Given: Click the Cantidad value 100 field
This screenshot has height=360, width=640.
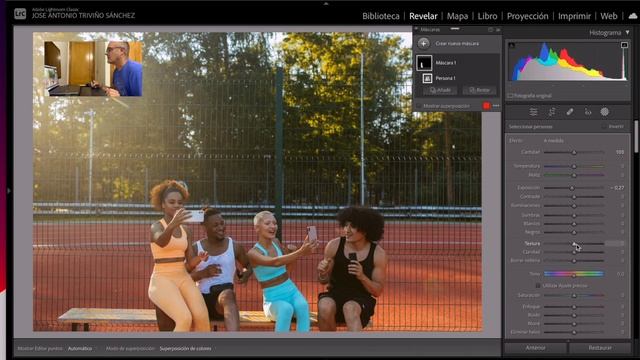Looking at the screenshot, I should point(620,152).
